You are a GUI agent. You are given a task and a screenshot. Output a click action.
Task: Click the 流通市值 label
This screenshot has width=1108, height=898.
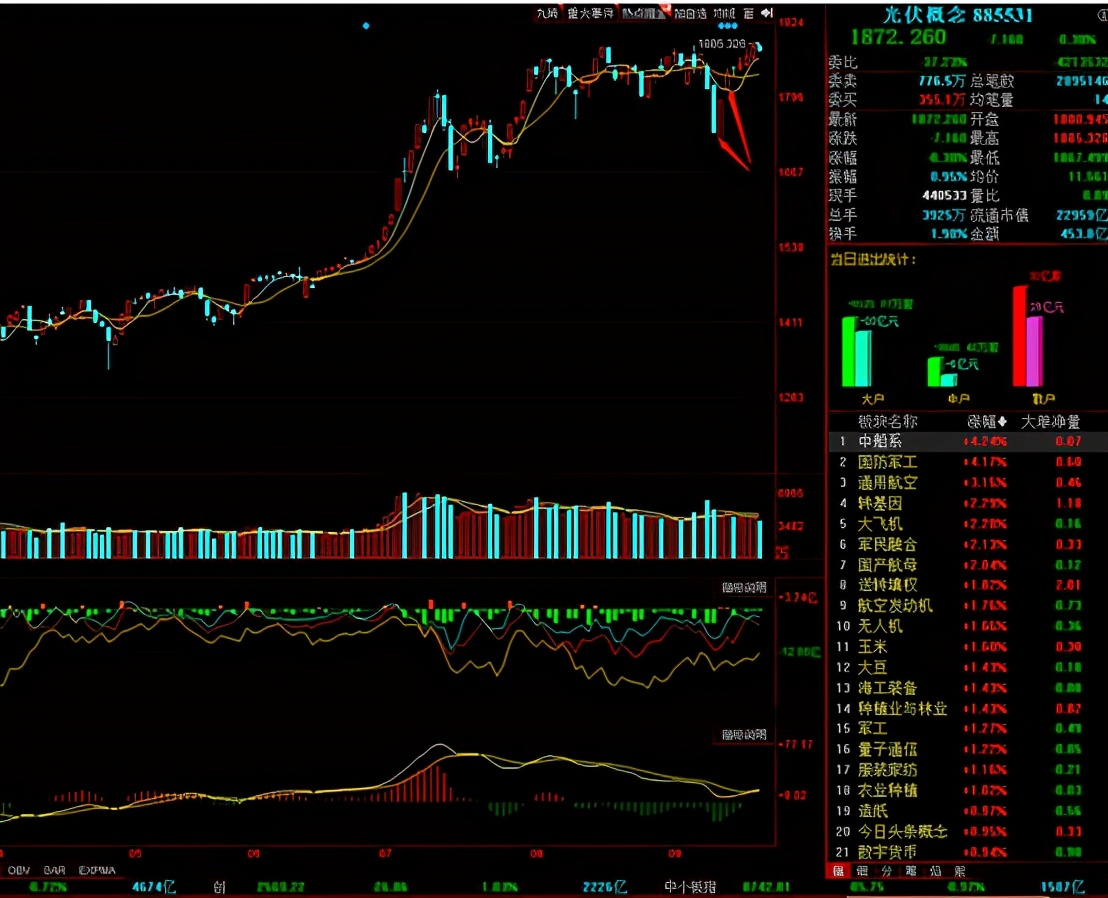point(999,214)
